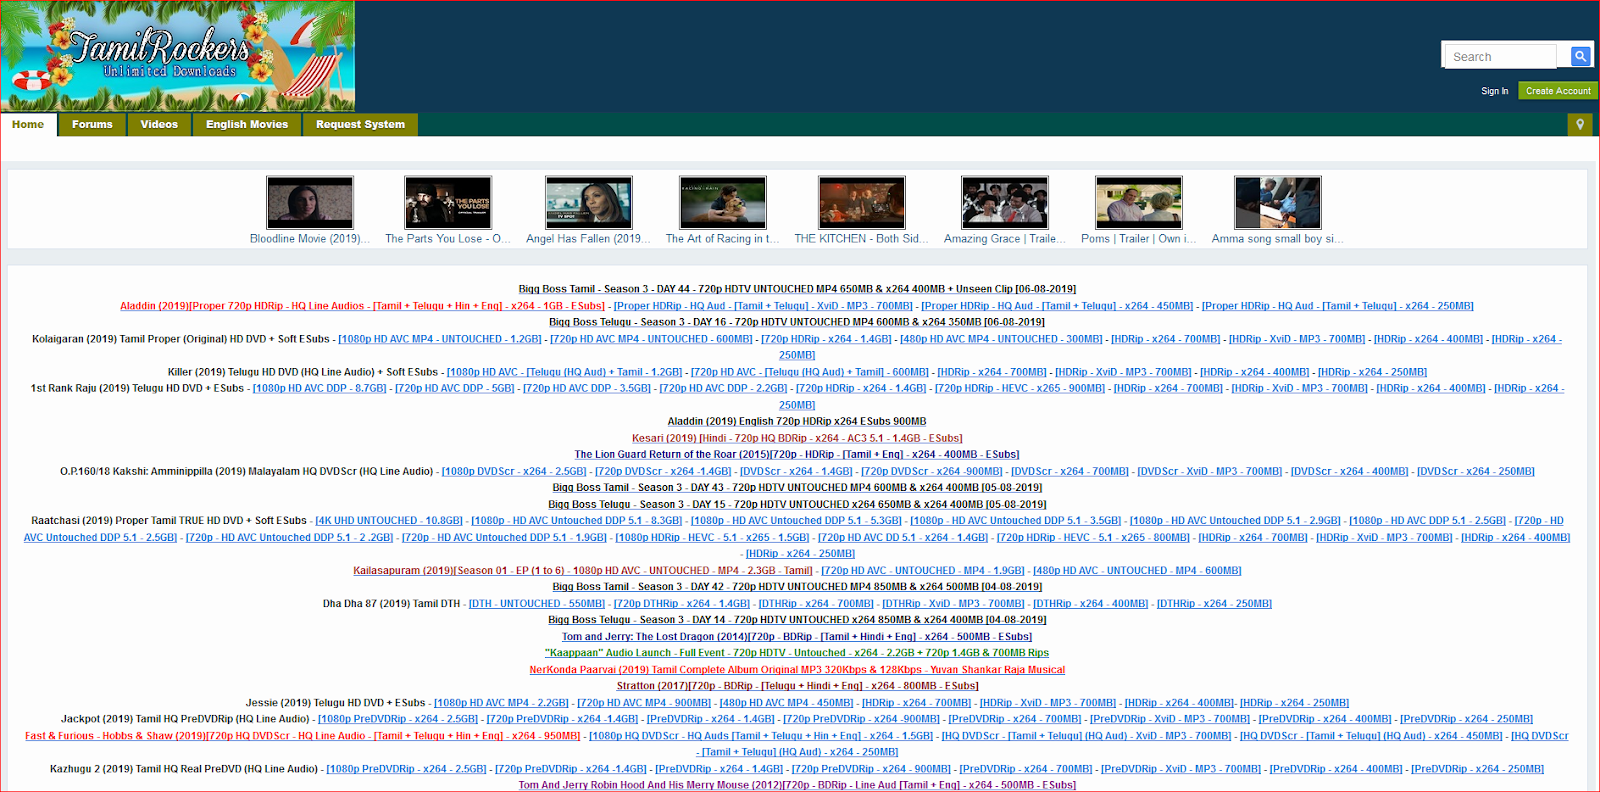The height and width of the screenshot is (792, 1600).
Task: Open Bigg Boss Tamil DAY 44 link
Action: coord(797,289)
